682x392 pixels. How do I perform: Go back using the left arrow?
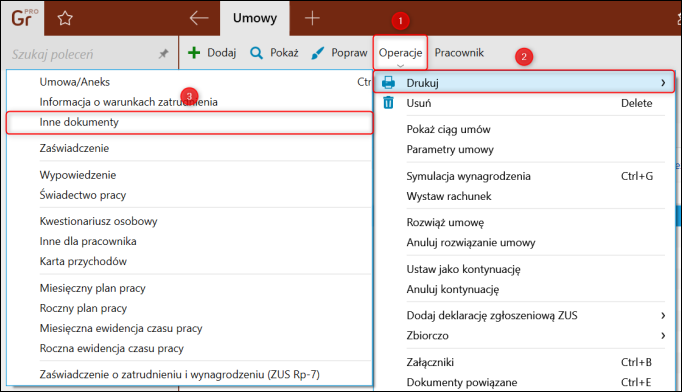[199, 18]
